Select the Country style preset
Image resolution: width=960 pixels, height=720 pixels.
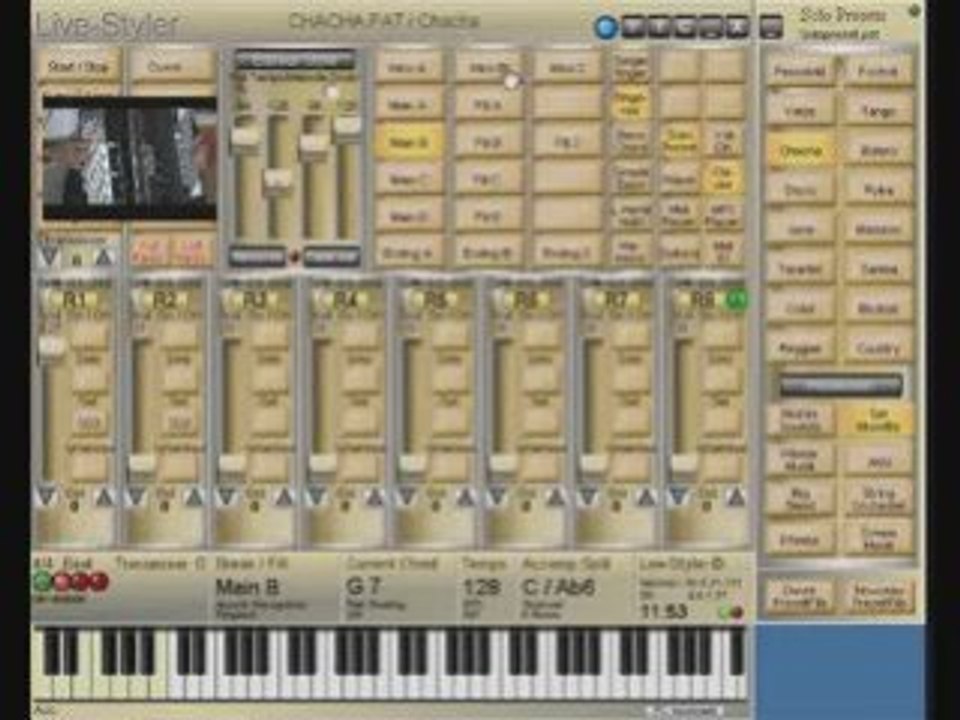878,348
